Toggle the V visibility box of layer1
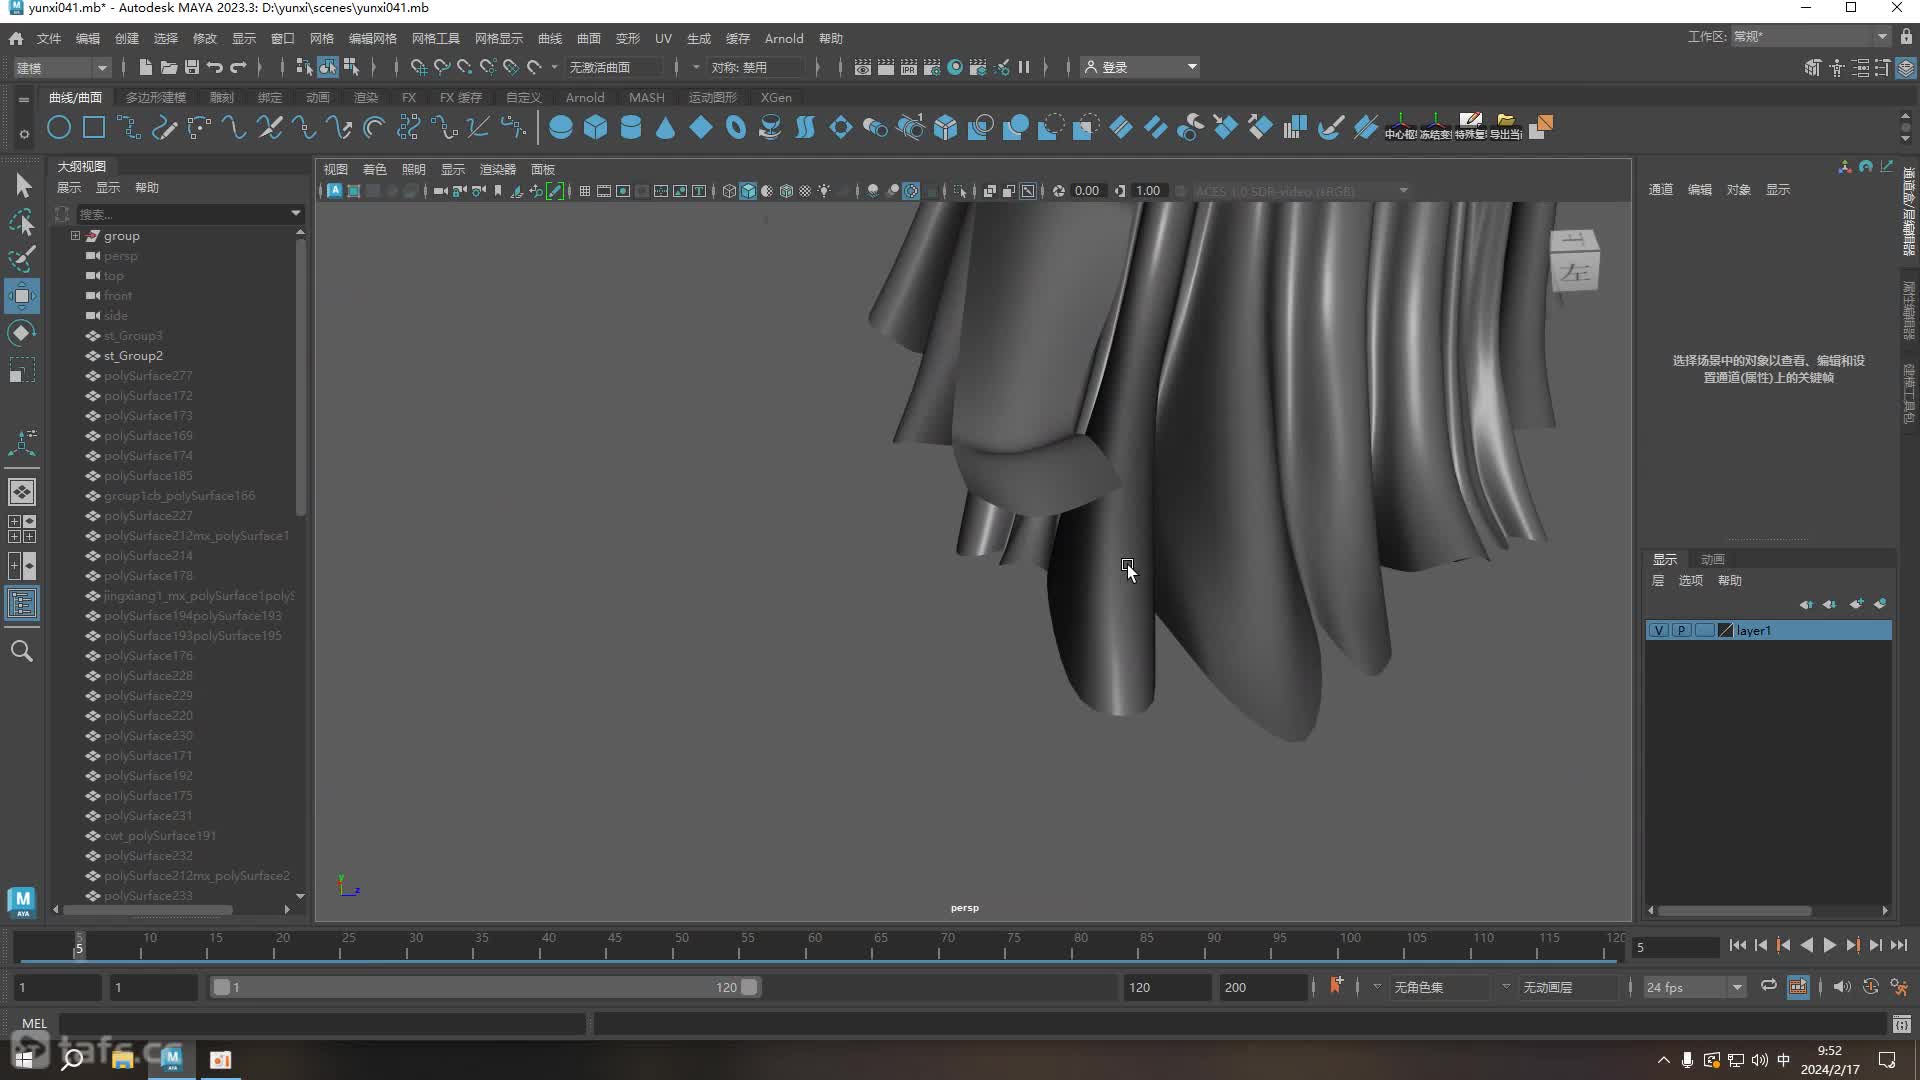The width and height of the screenshot is (1920, 1080). coord(1659,630)
